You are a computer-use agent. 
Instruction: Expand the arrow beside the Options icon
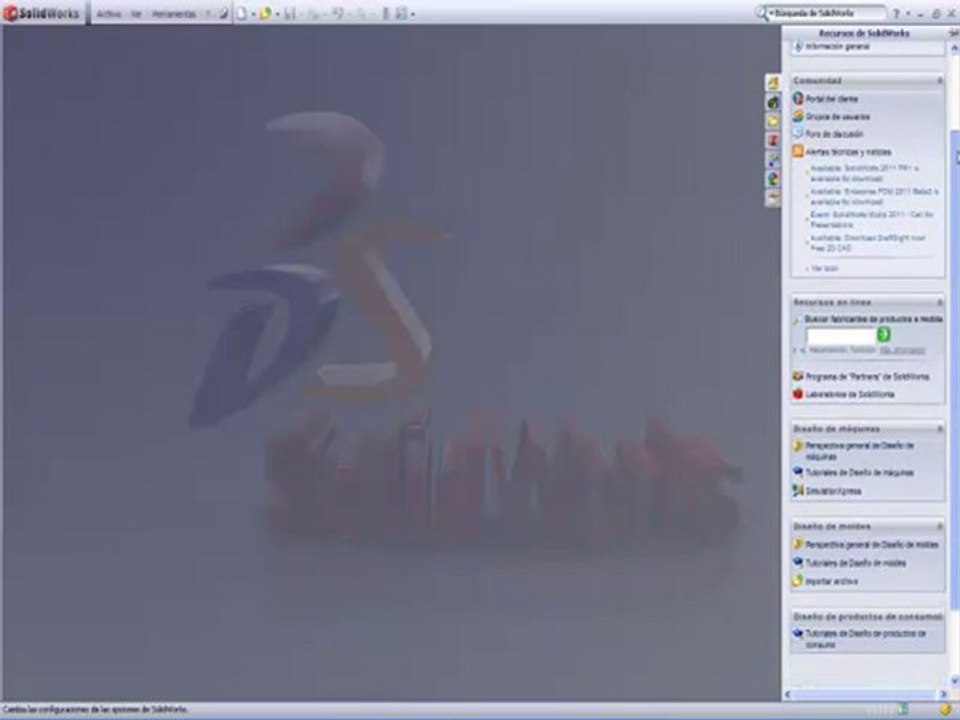[413, 14]
